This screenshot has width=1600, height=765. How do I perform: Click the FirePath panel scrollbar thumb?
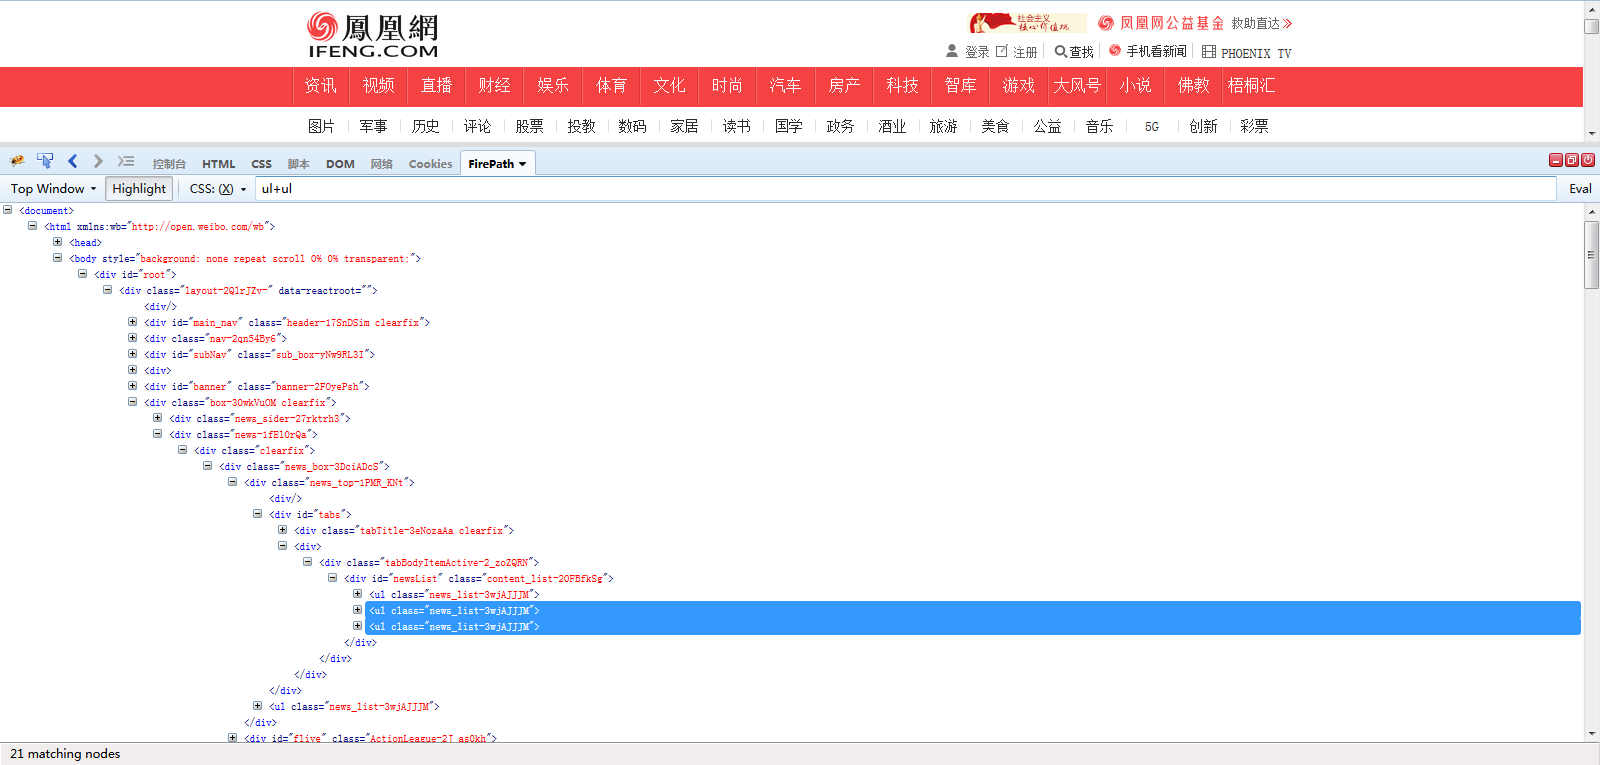pyautogui.click(x=1591, y=255)
